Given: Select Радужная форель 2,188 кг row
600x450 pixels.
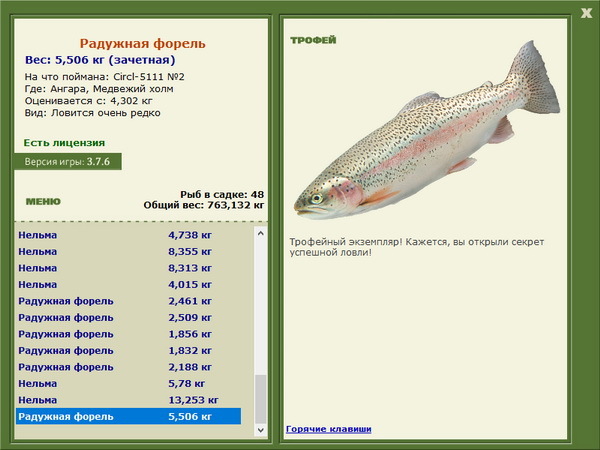Looking at the screenshot, I should (x=129, y=367).
